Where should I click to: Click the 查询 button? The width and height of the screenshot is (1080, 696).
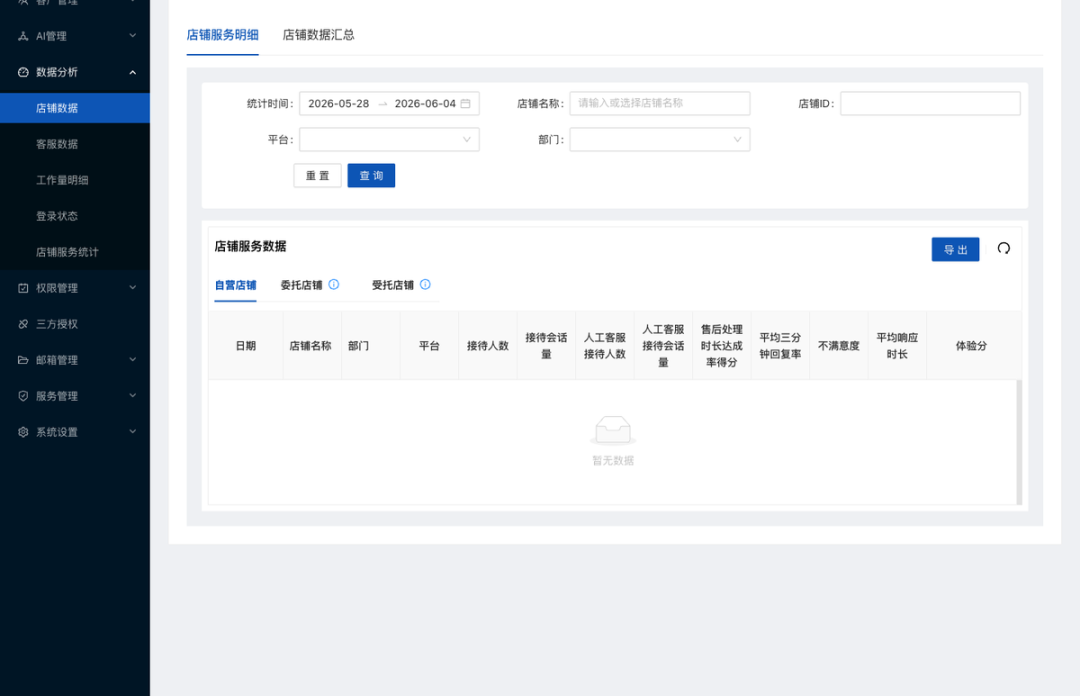point(371,176)
